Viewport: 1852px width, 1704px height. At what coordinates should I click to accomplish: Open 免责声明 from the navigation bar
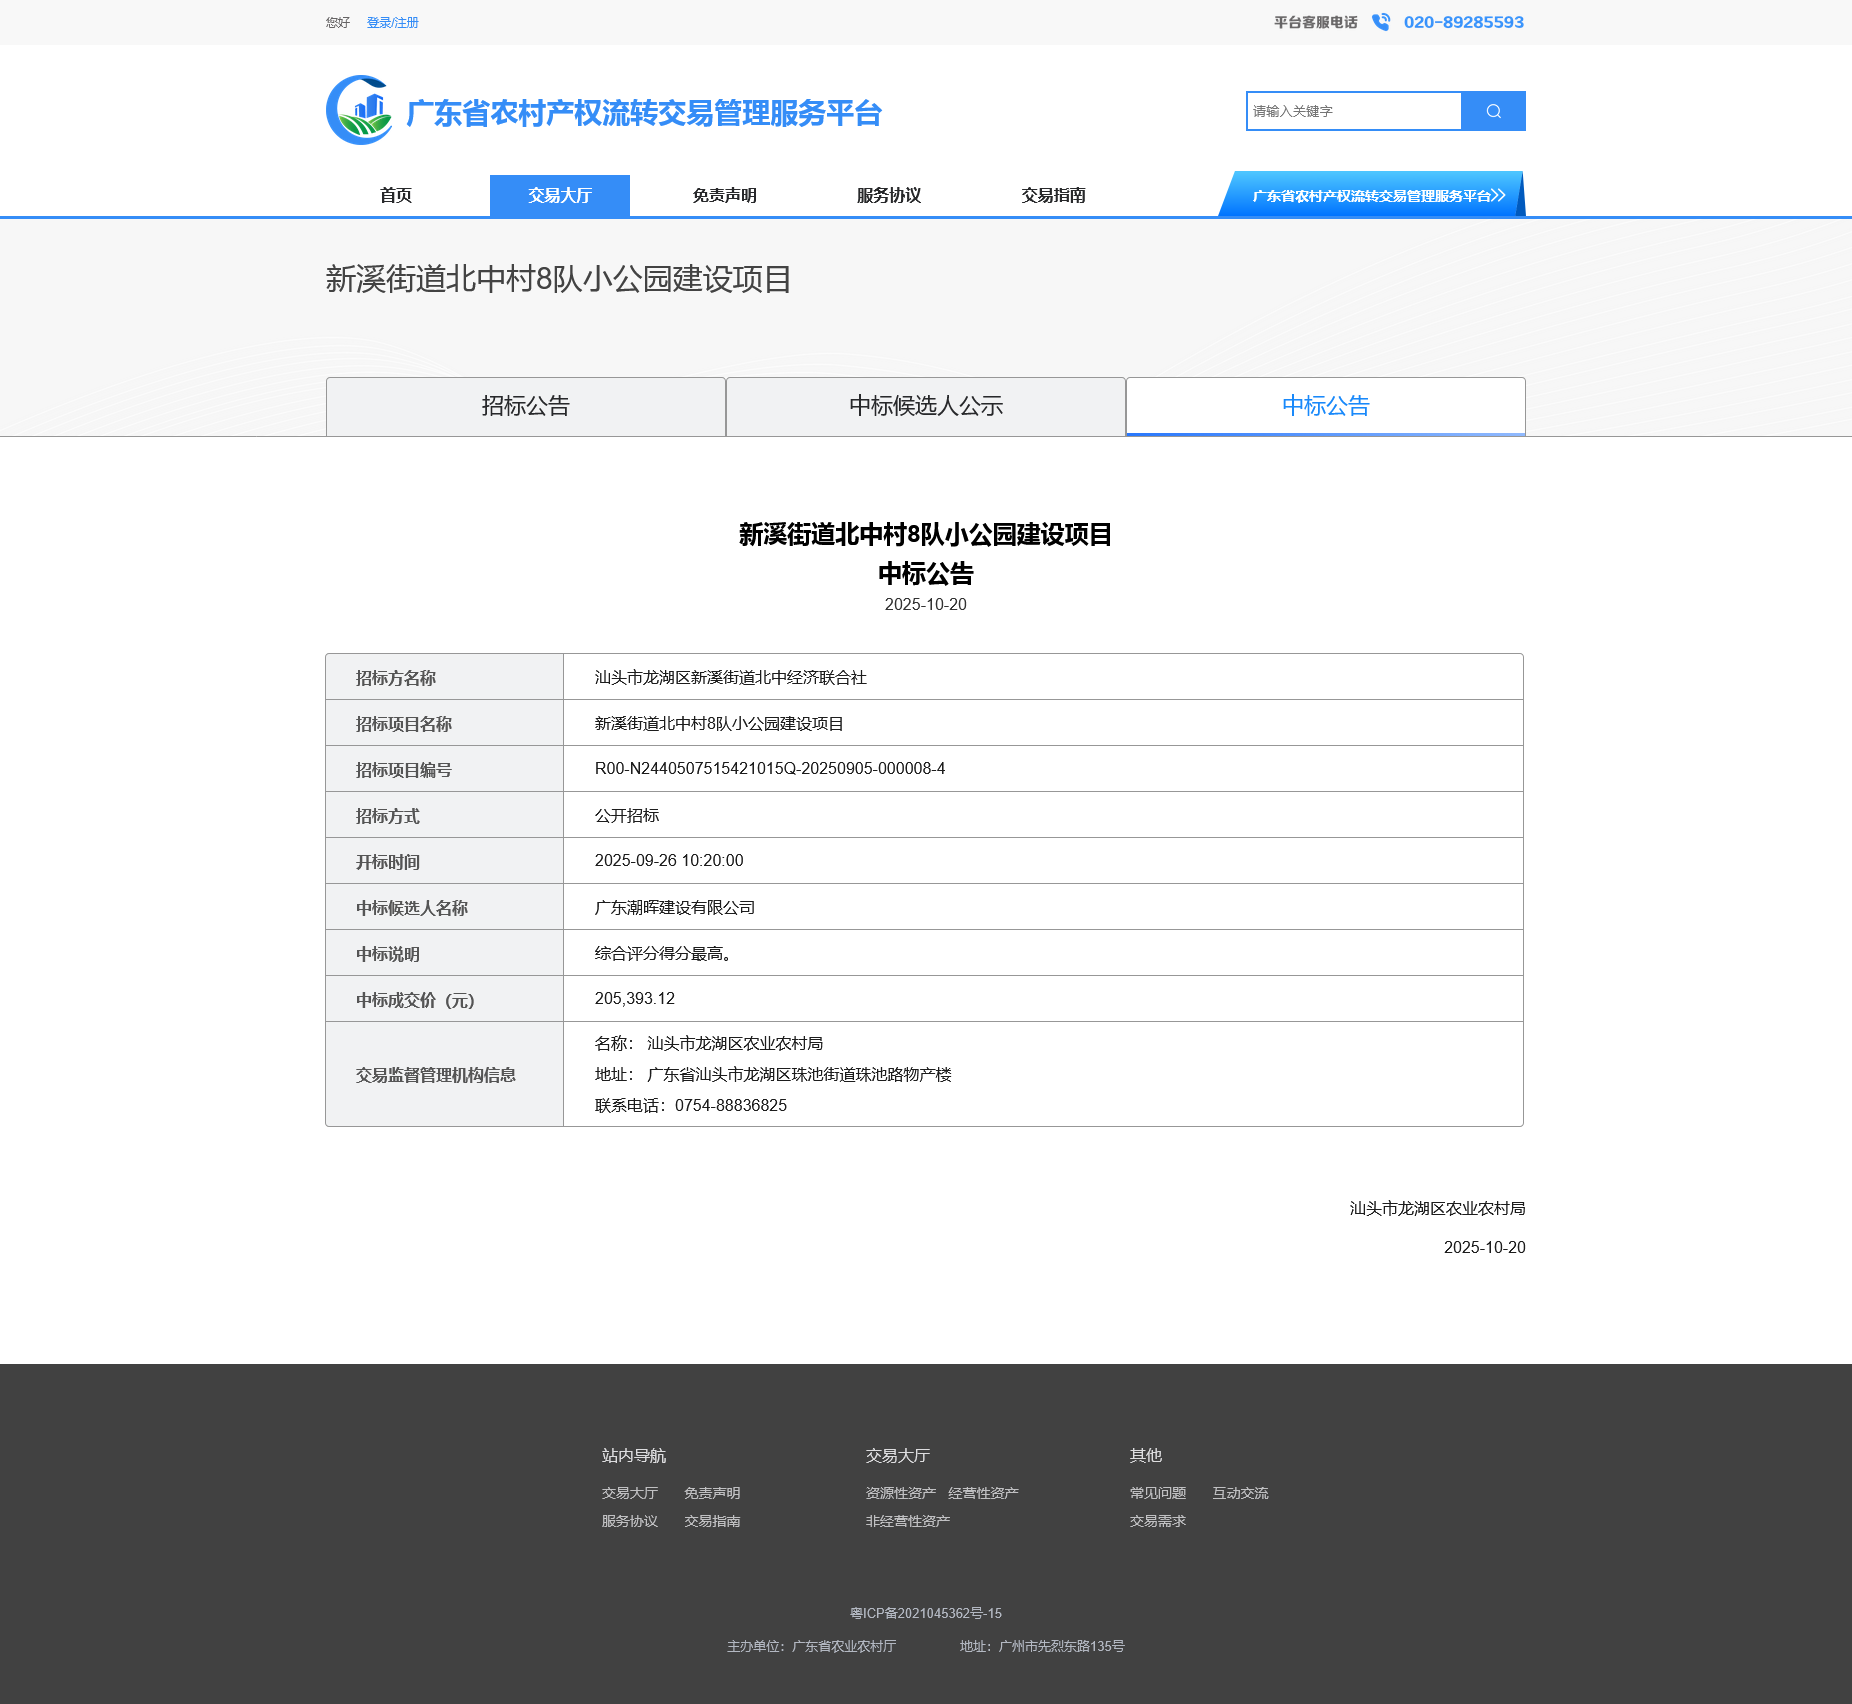[x=724, y=196]
